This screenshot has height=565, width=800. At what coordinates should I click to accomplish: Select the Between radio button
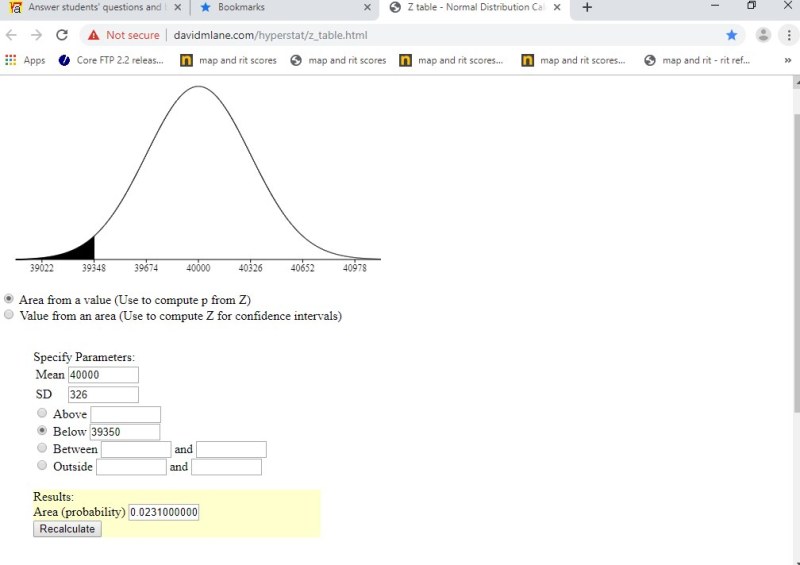[x=42, y=448]
